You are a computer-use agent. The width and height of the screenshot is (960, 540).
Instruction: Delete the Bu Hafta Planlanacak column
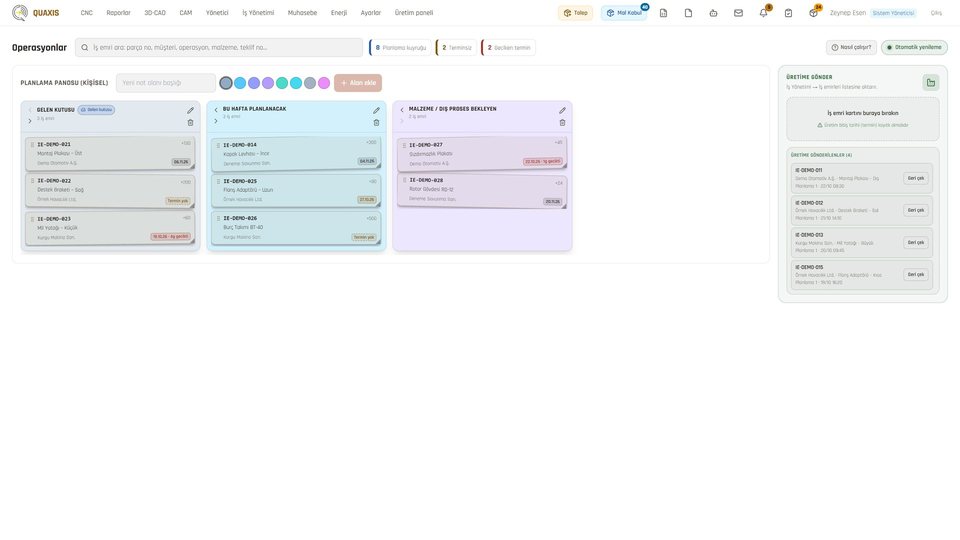pos(377,122)
